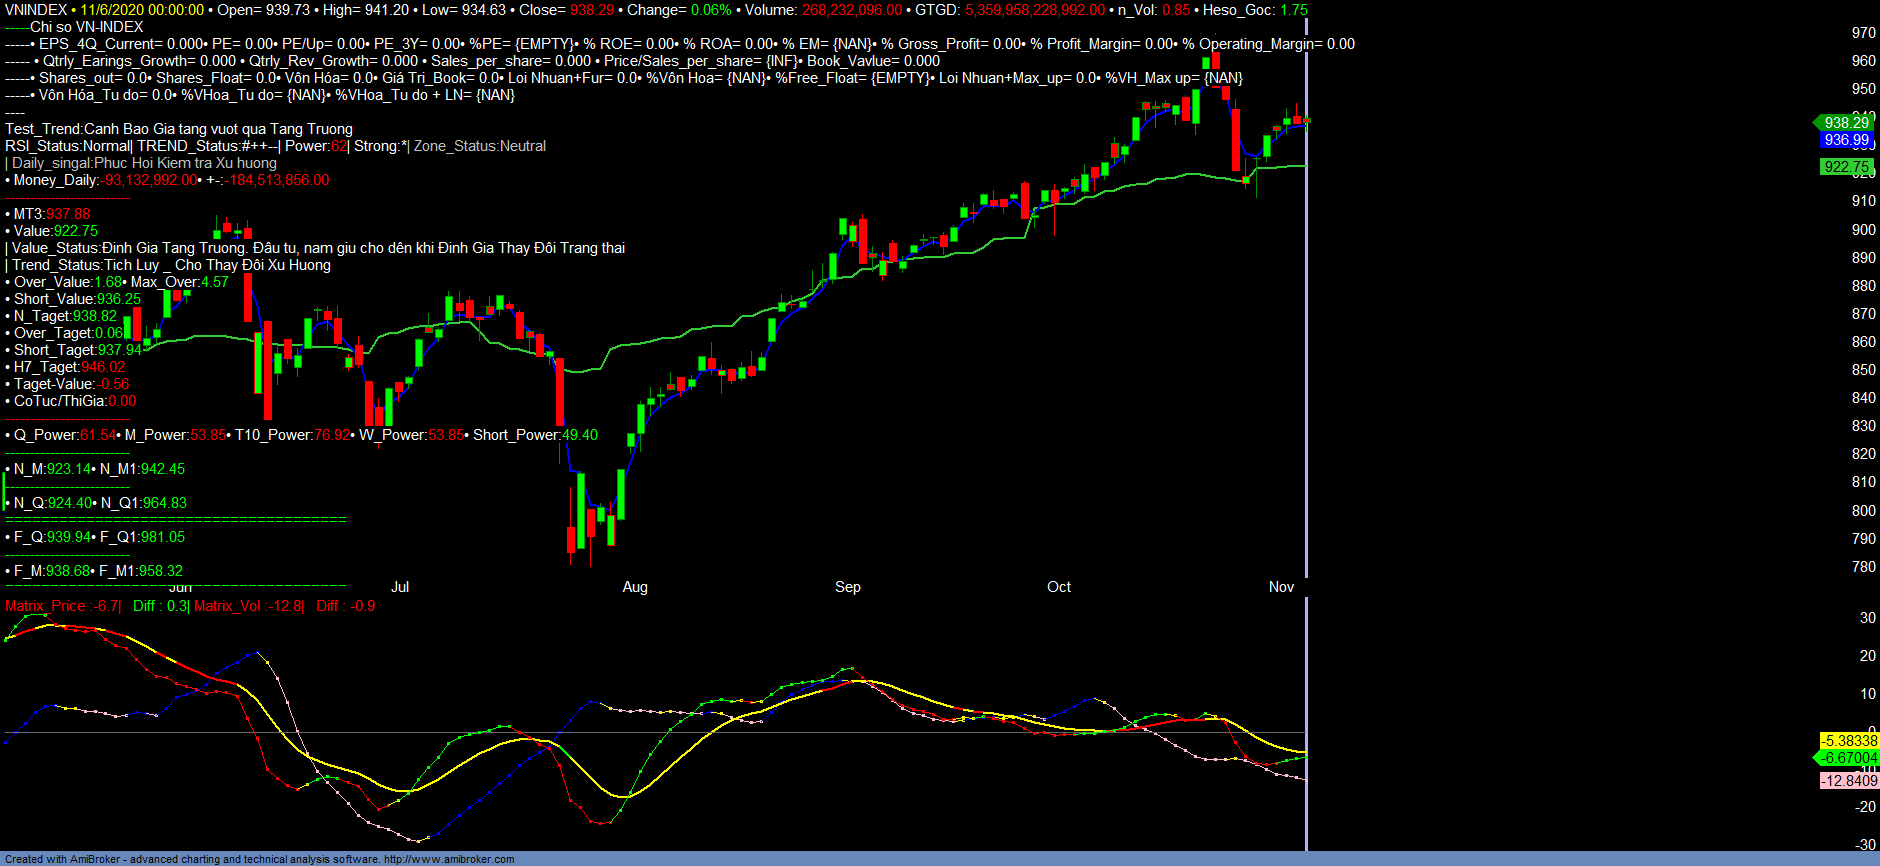Open the amibroker.com link in footer

[449, 859]
